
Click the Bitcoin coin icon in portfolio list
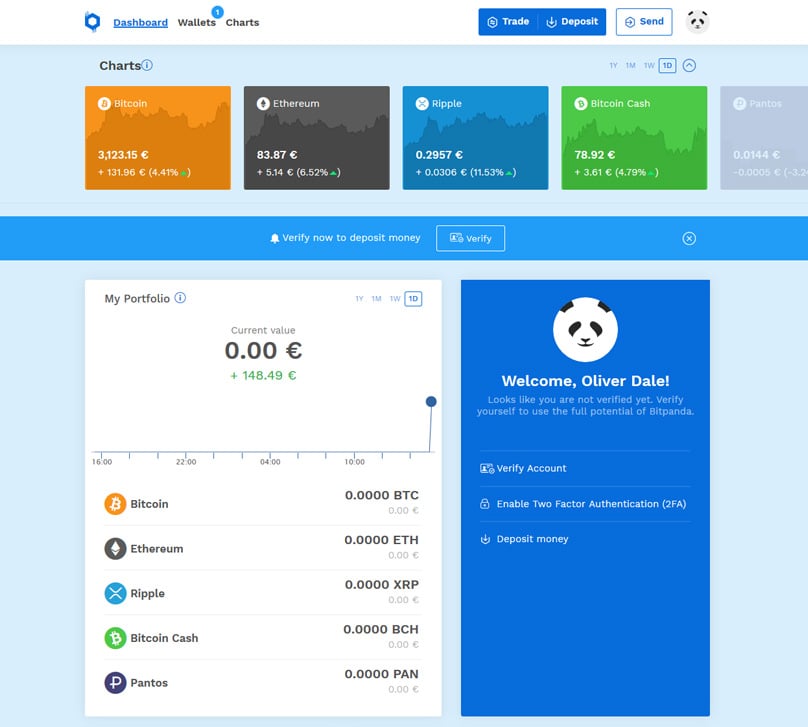click(x=115, y=504)
